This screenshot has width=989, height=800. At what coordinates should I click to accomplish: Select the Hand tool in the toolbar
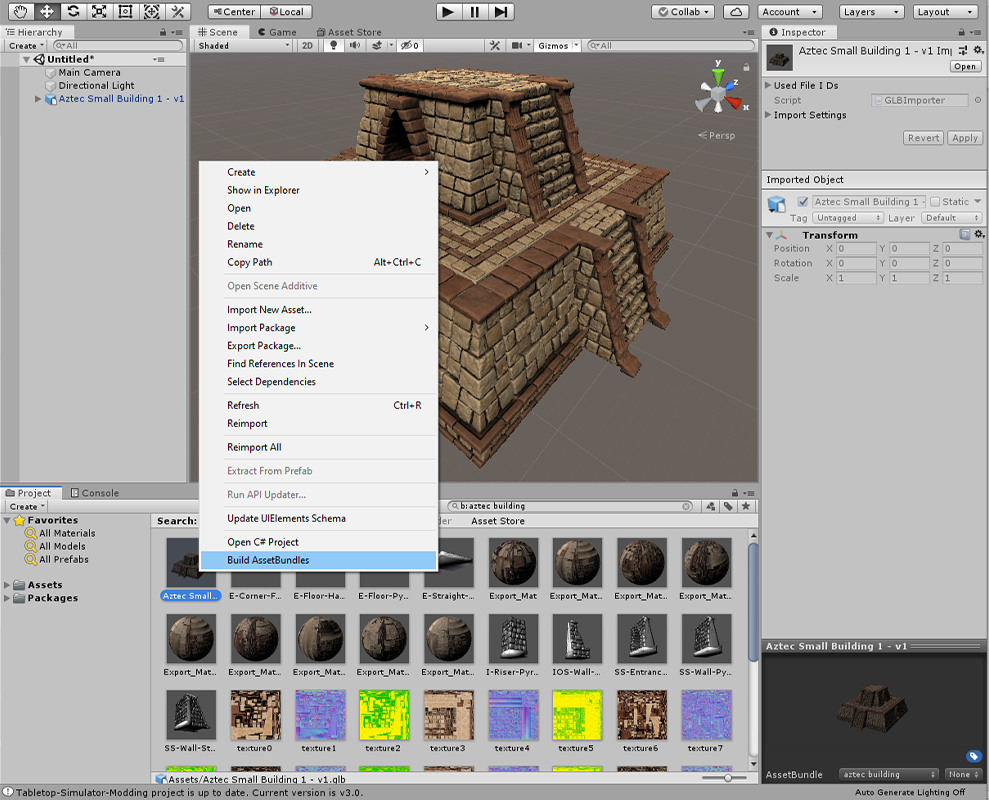point(20,11)
